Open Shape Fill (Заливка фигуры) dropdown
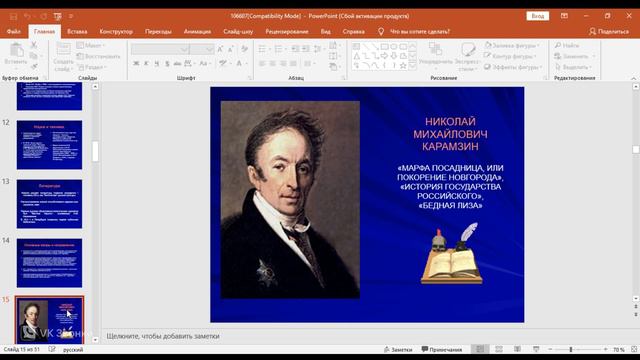 click(512, 45)
